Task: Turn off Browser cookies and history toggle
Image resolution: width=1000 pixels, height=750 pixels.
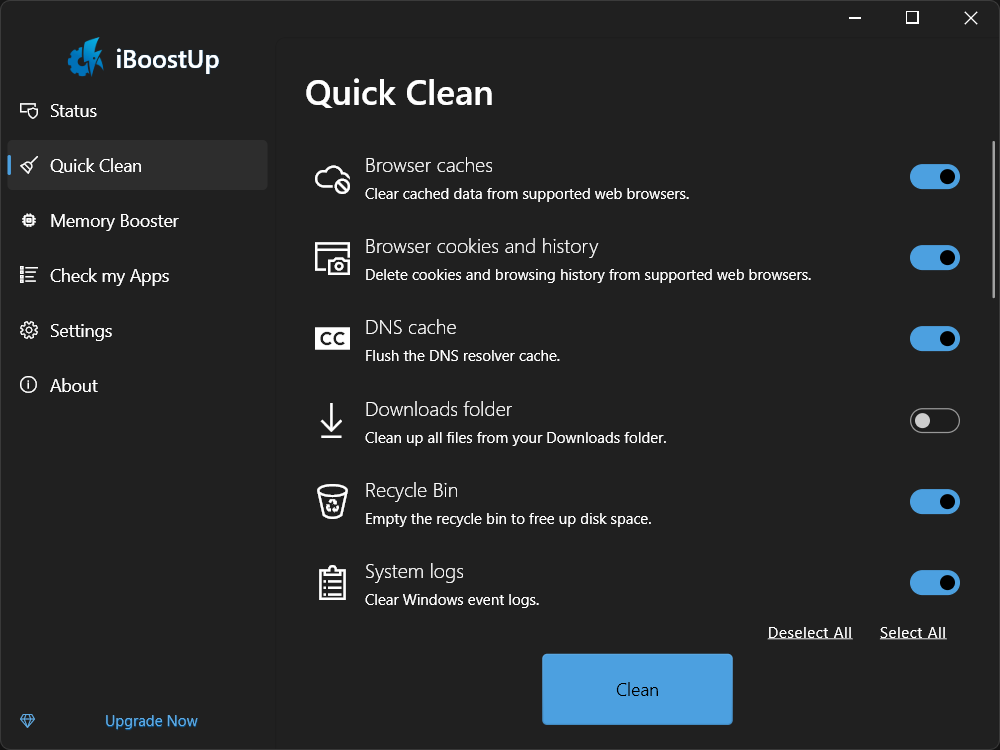Action: 934,258
